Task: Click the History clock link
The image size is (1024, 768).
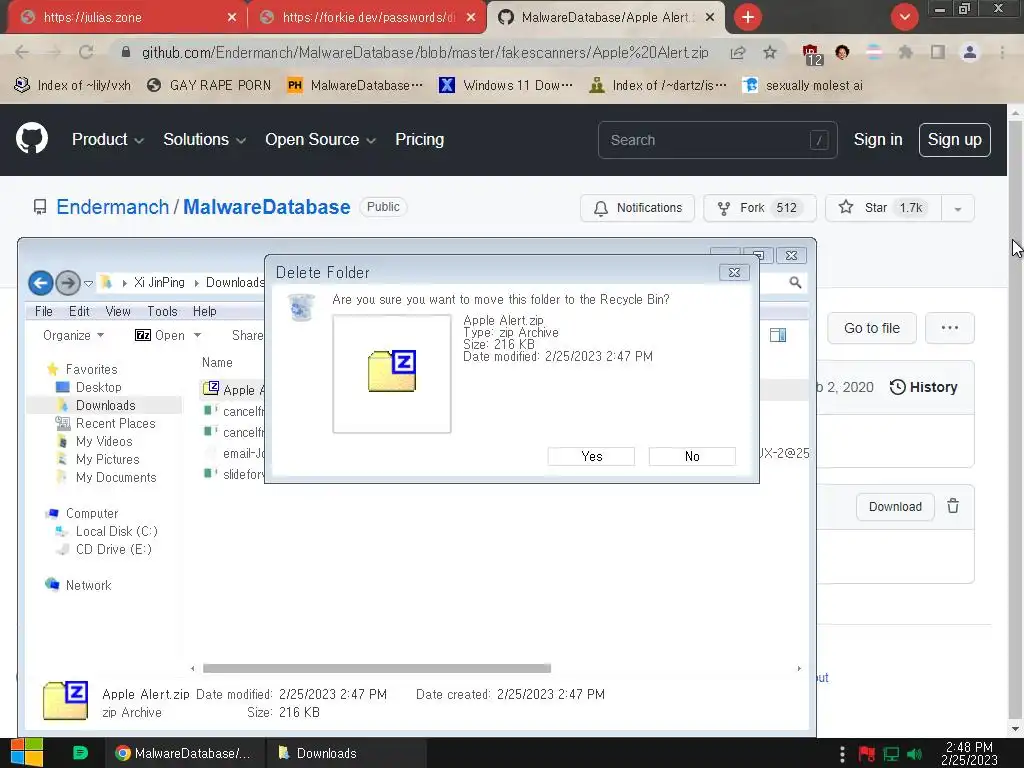Action: pos(923,387)
